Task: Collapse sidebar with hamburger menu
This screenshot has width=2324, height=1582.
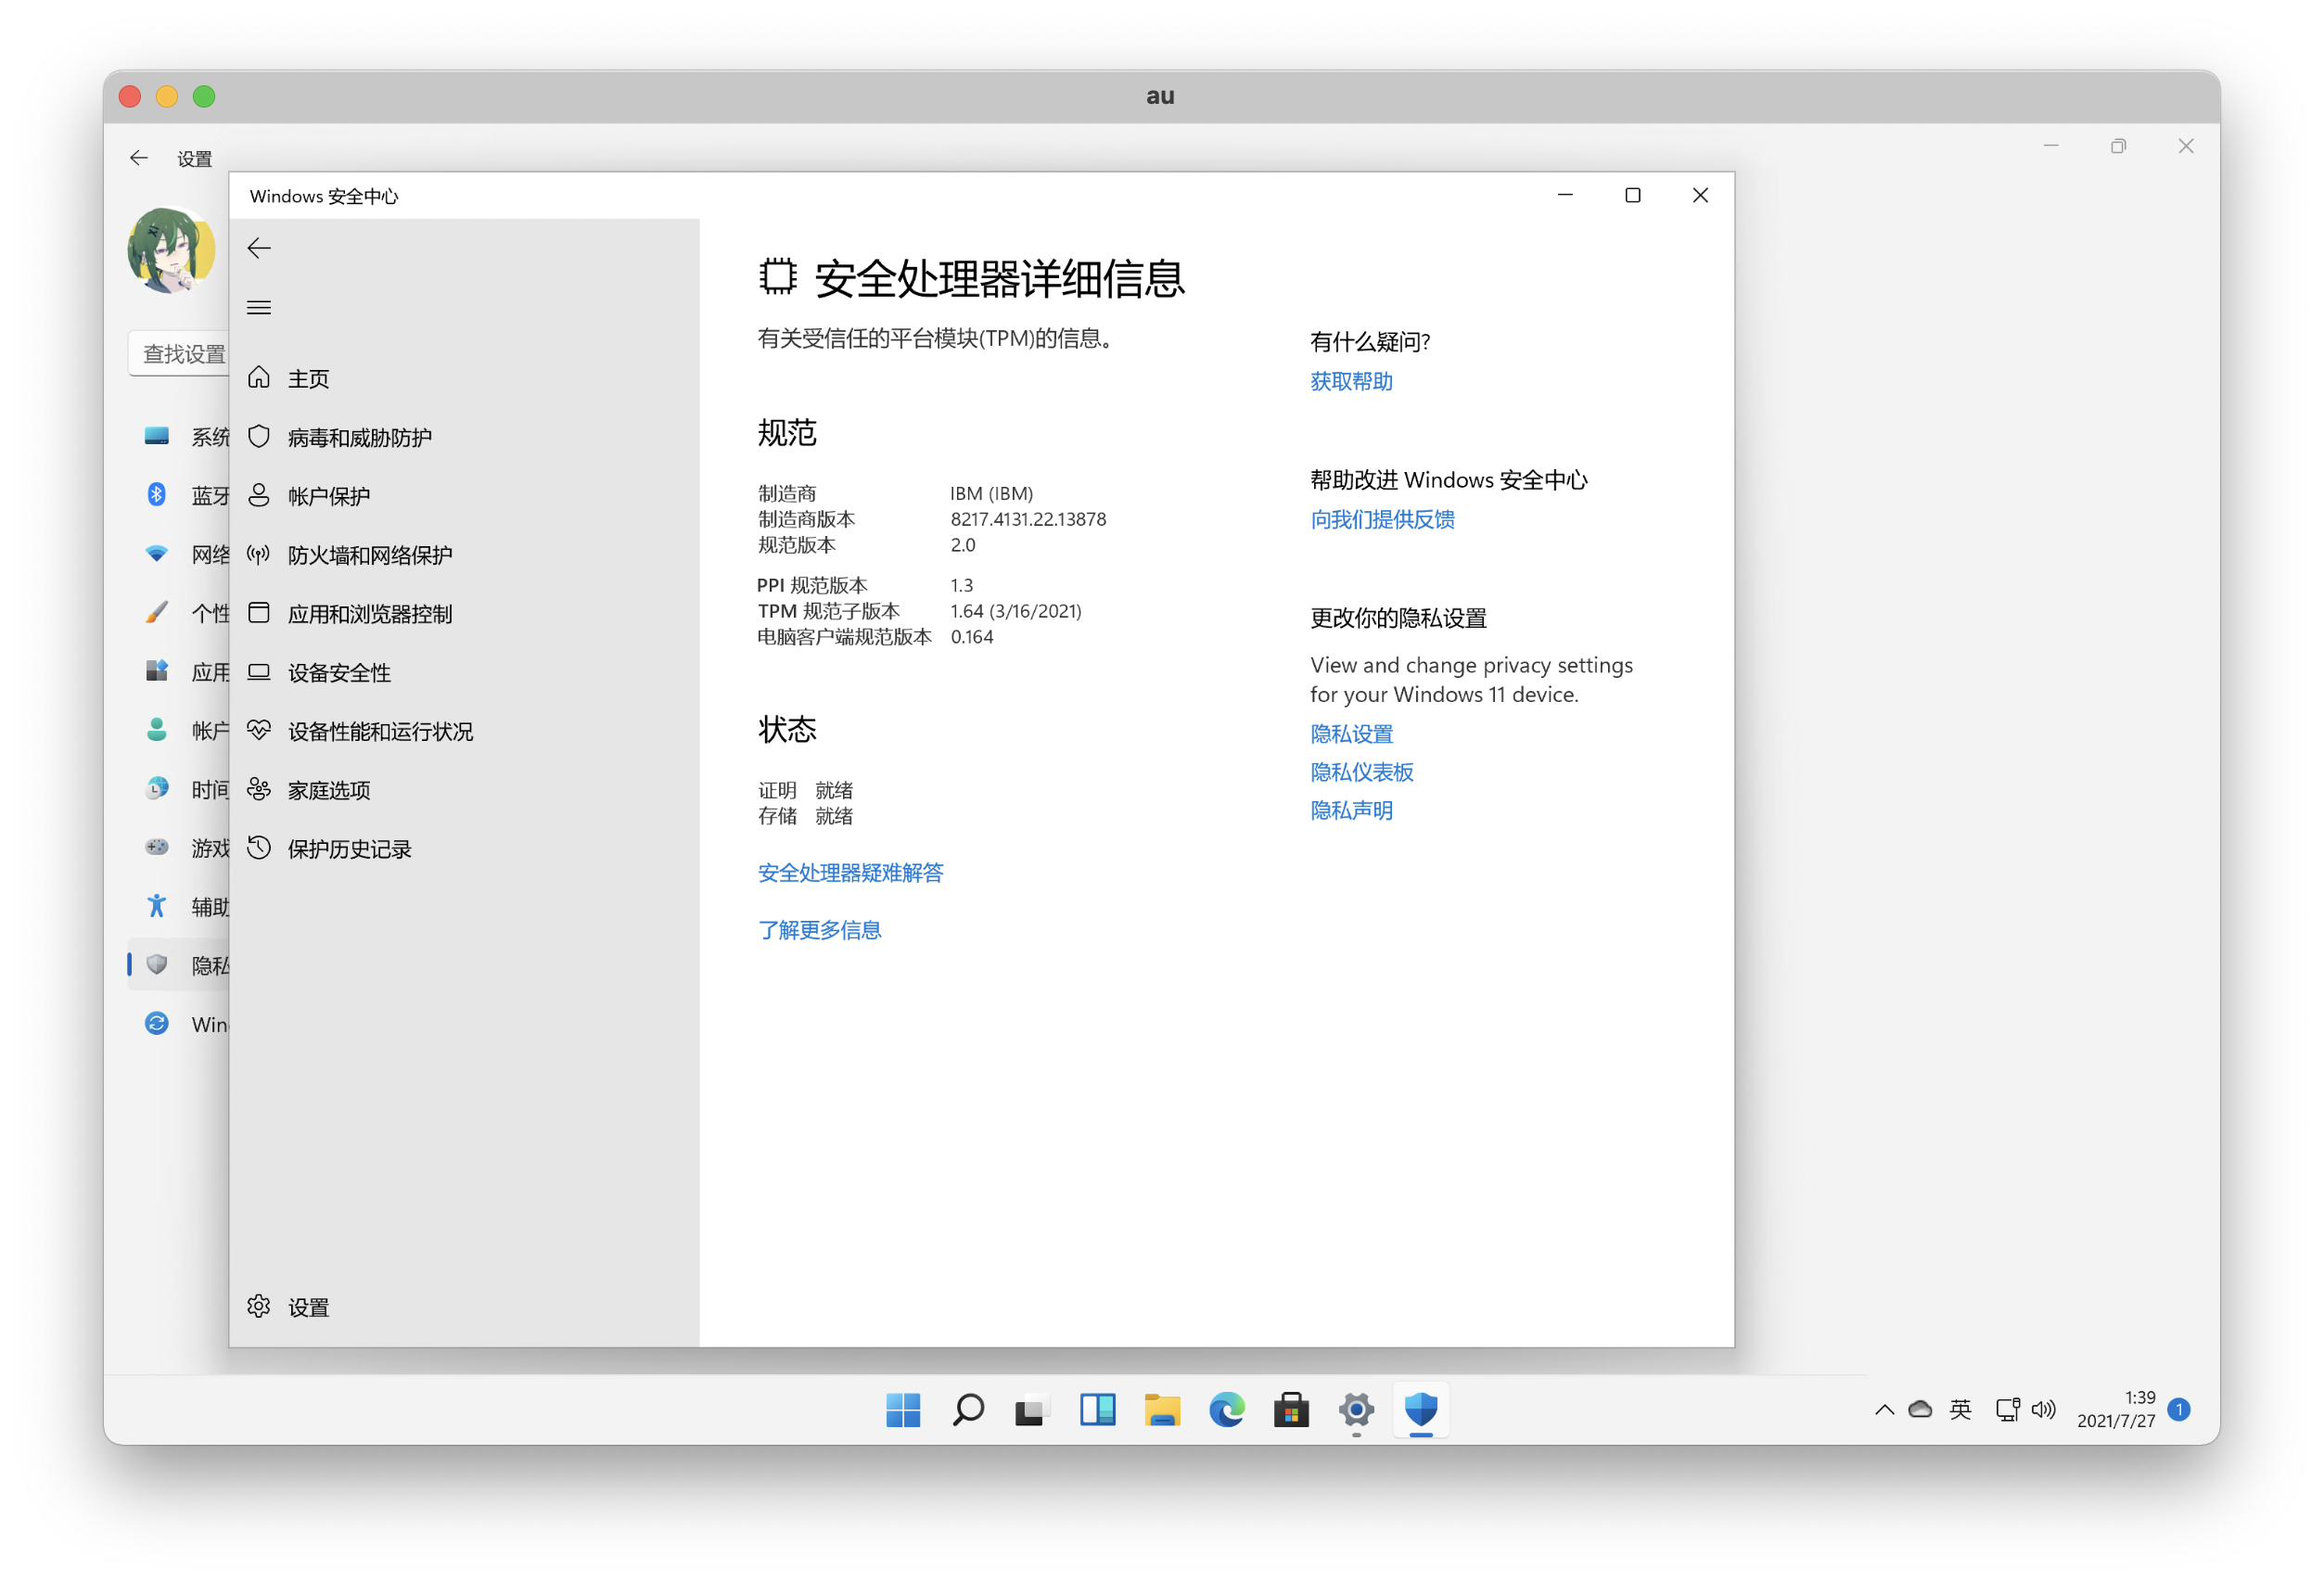Action: coord(258,307)
